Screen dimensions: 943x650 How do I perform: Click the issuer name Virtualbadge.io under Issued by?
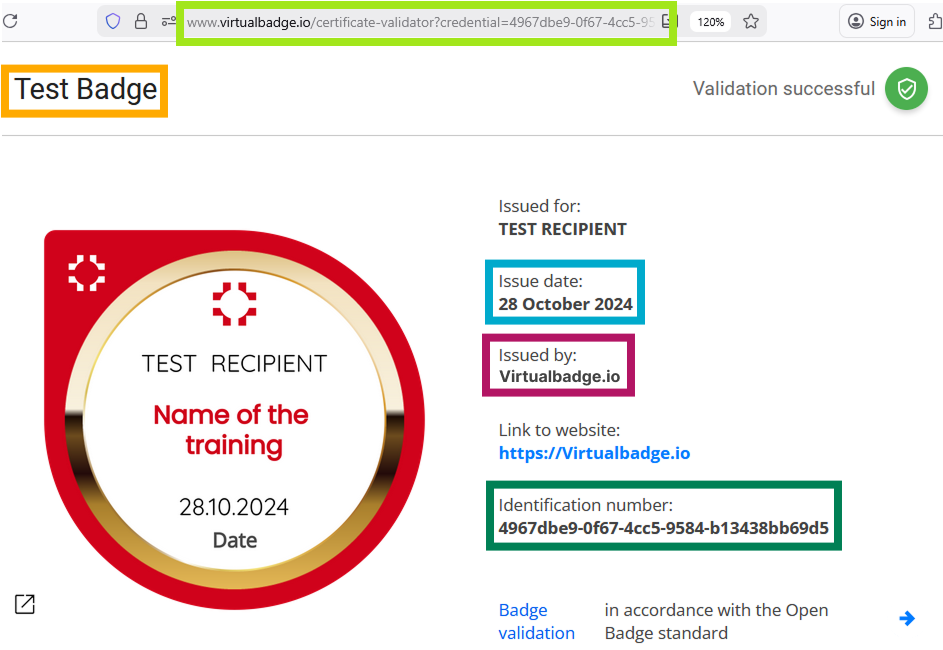tap(559, 376)
